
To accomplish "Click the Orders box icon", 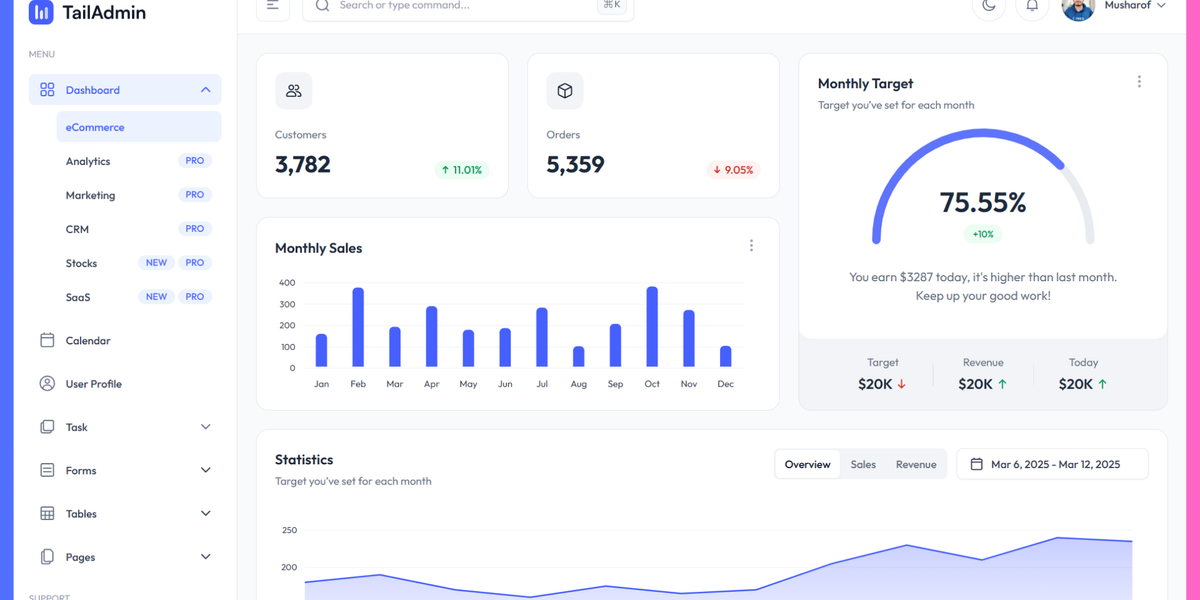I will click(564, 91).
